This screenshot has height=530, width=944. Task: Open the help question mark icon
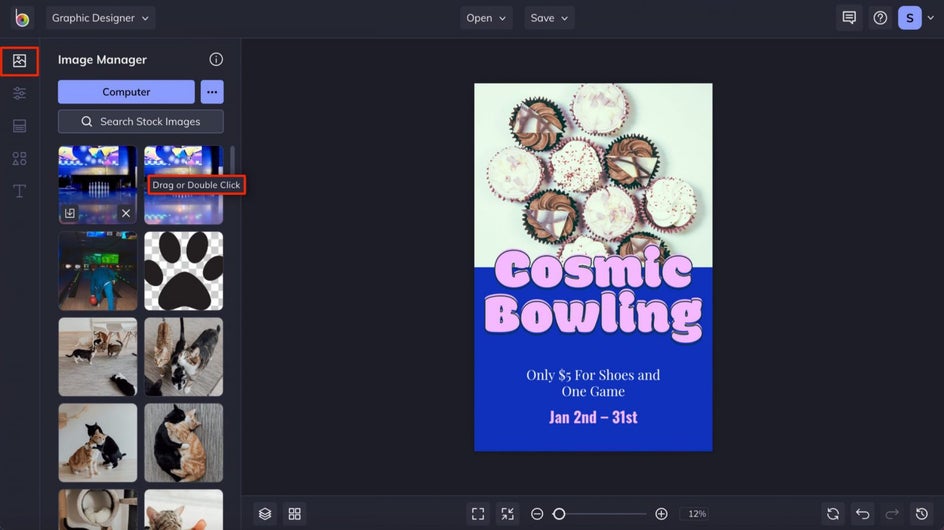tap(880, 18)
